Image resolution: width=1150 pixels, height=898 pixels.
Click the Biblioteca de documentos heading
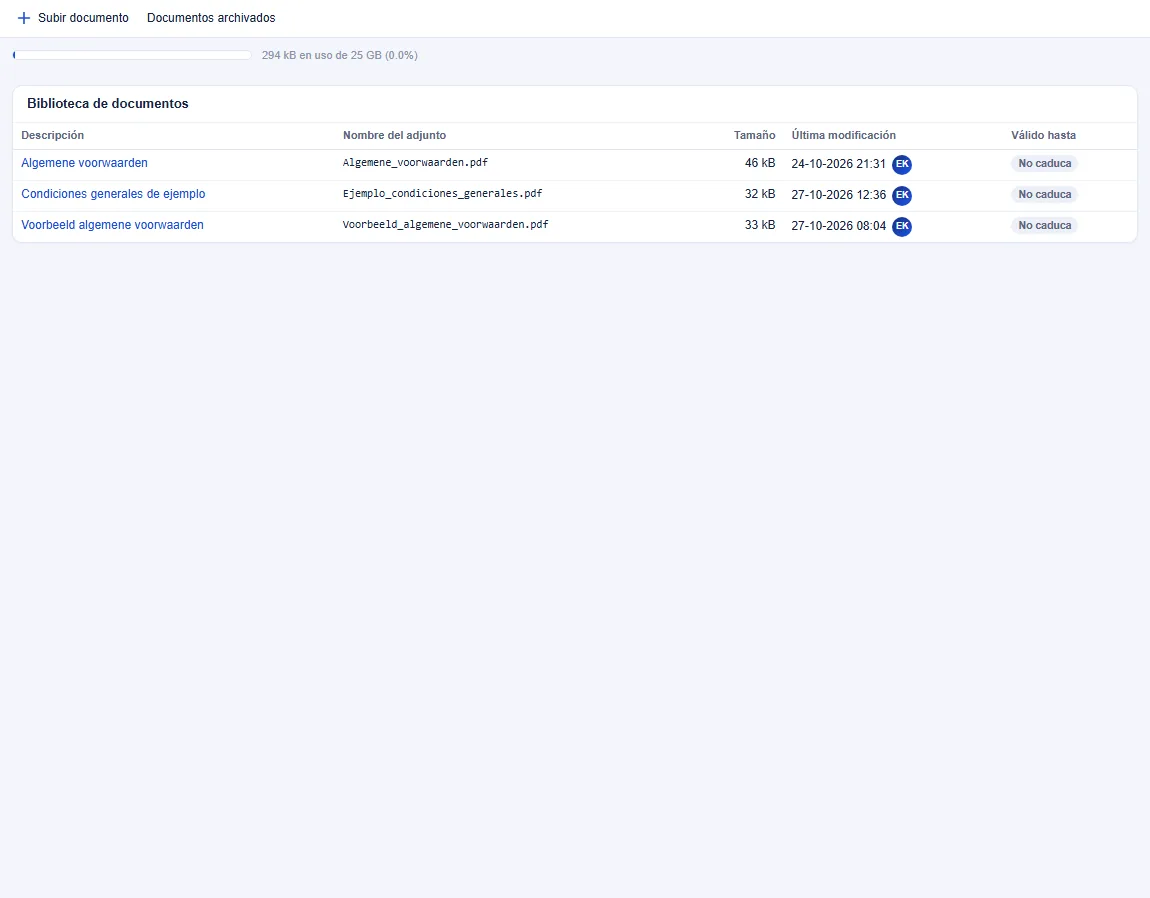click(x=108, y=103)
